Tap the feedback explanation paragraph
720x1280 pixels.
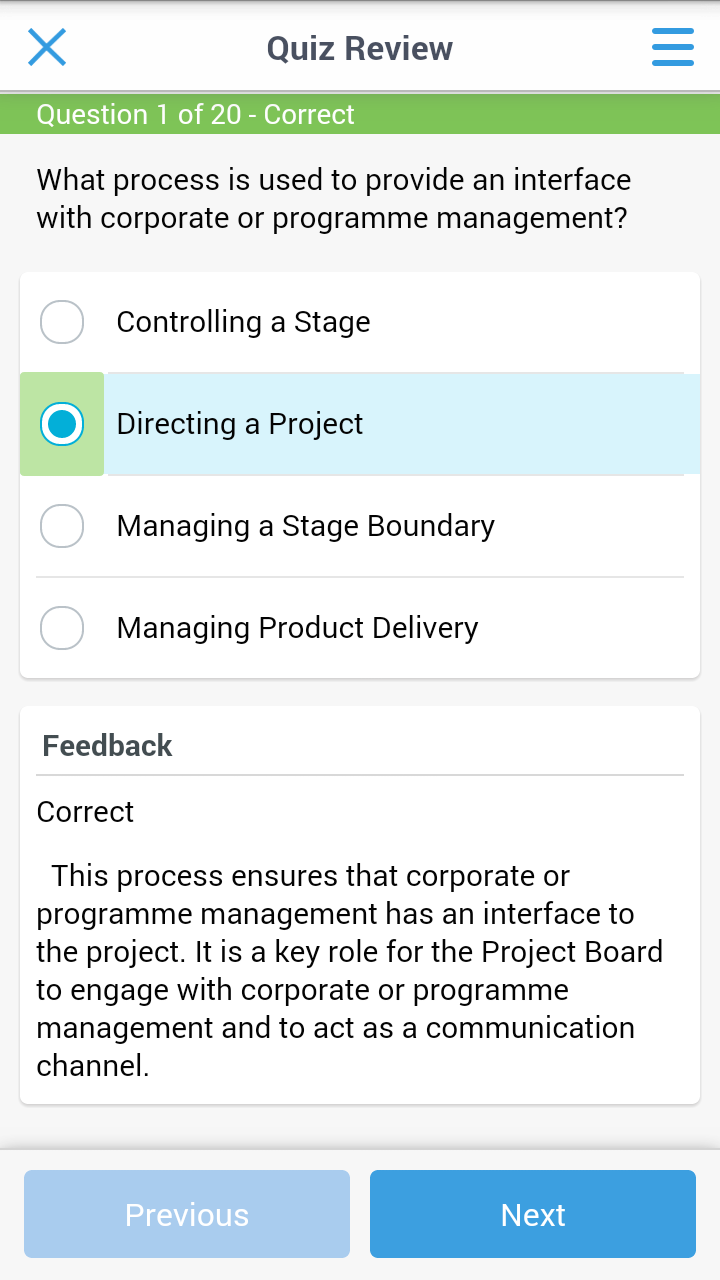click(349, 970)
